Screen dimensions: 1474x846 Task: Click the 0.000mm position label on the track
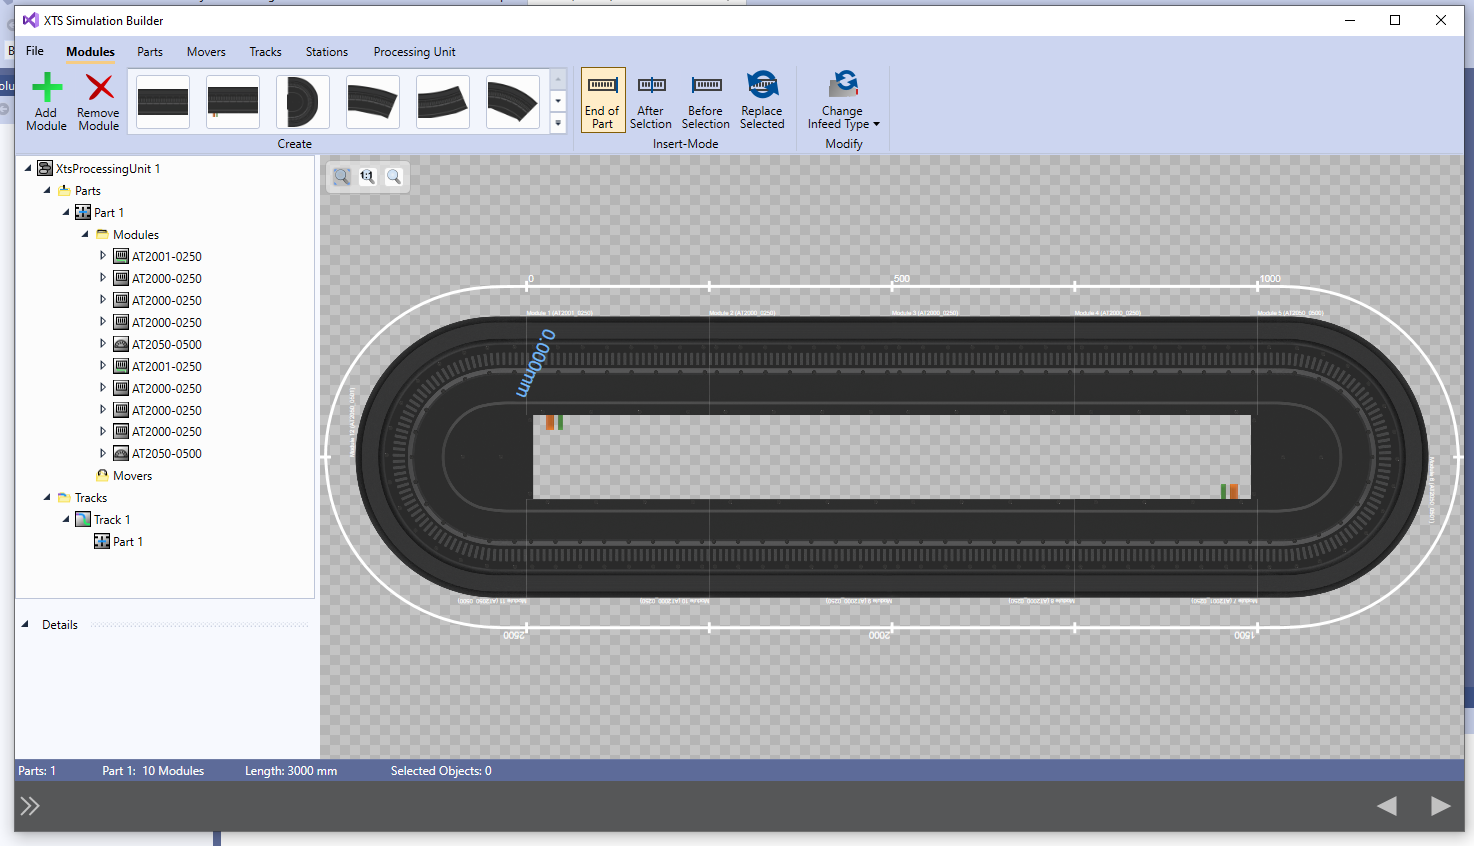coord(535,362)
